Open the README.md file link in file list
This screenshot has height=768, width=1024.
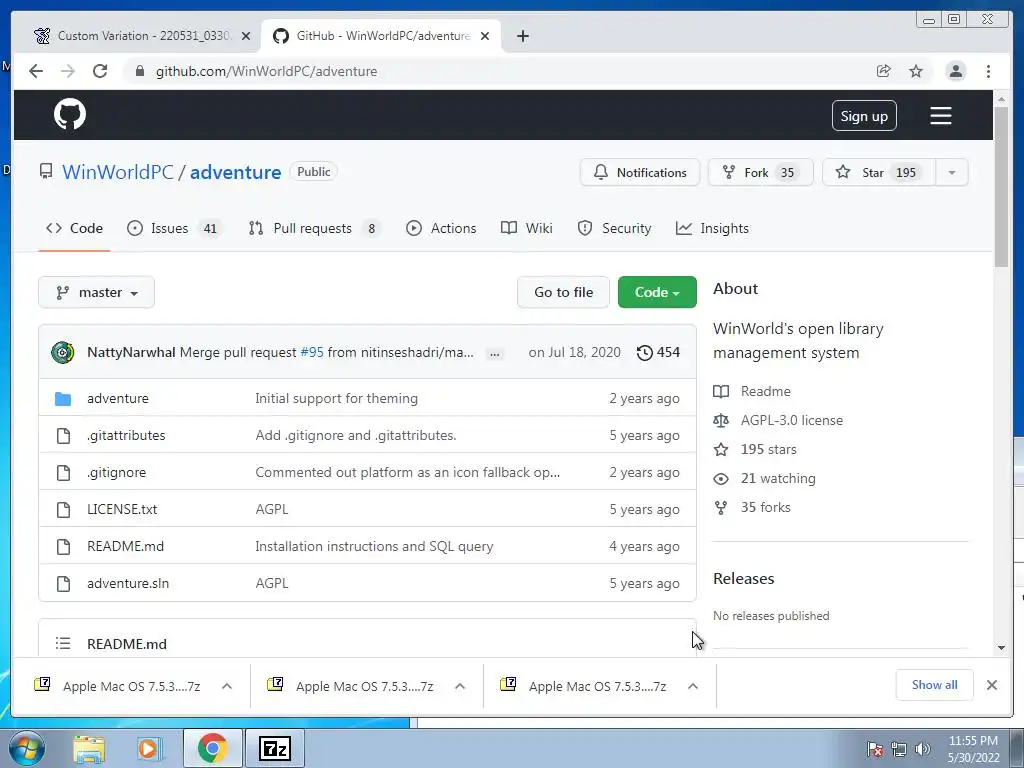pos(125,546)
